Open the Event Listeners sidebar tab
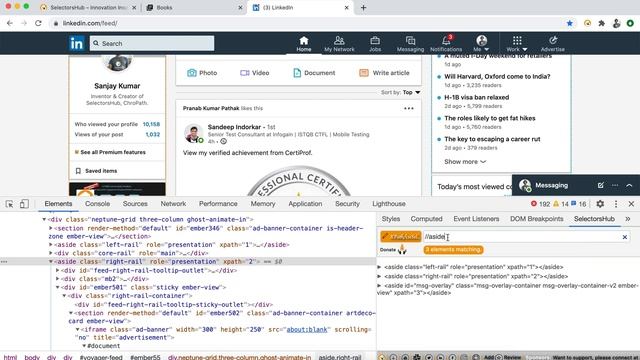The image size is (640, 360). (476, 219)
